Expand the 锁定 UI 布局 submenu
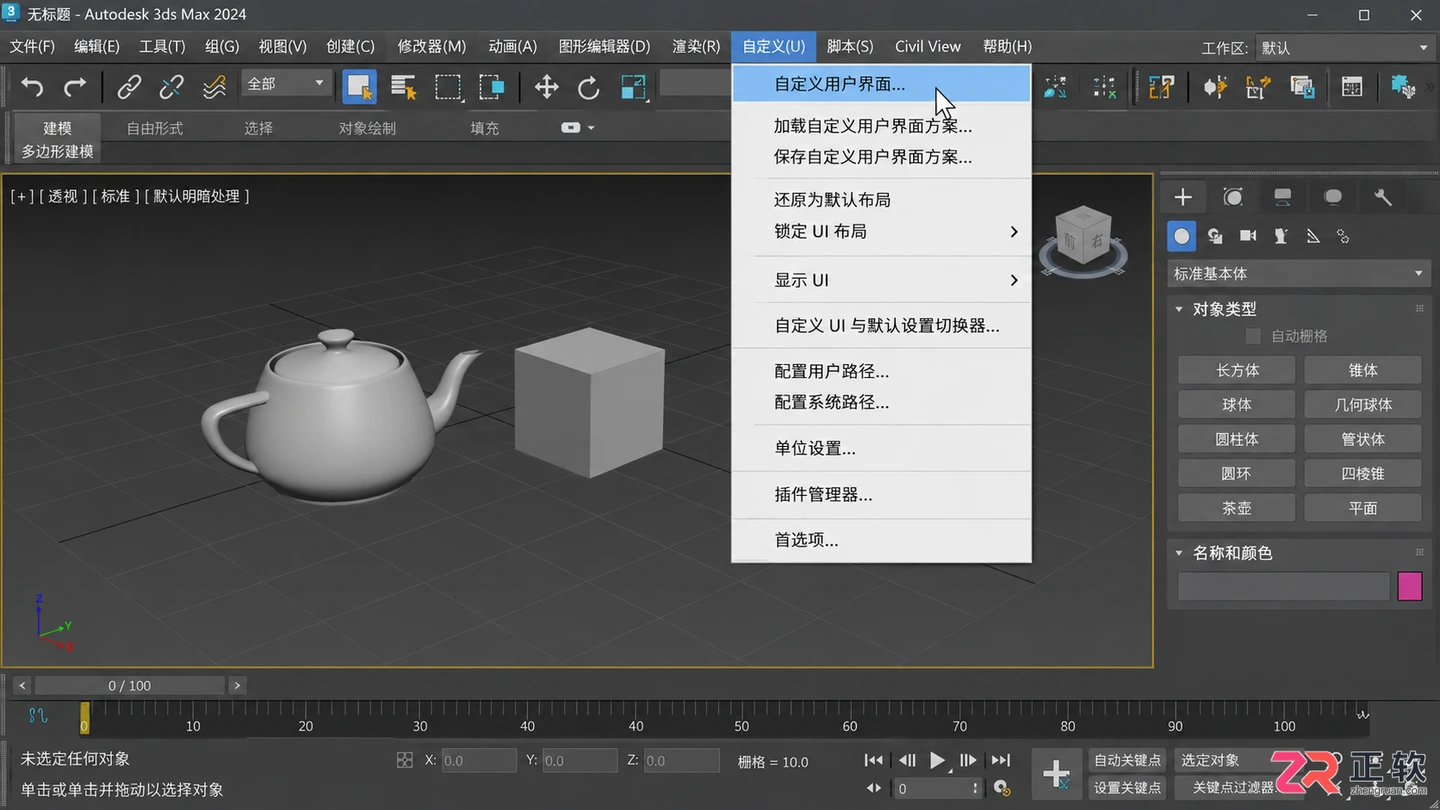The width and height of the screenshot is (1440, 810). point(881,231)
